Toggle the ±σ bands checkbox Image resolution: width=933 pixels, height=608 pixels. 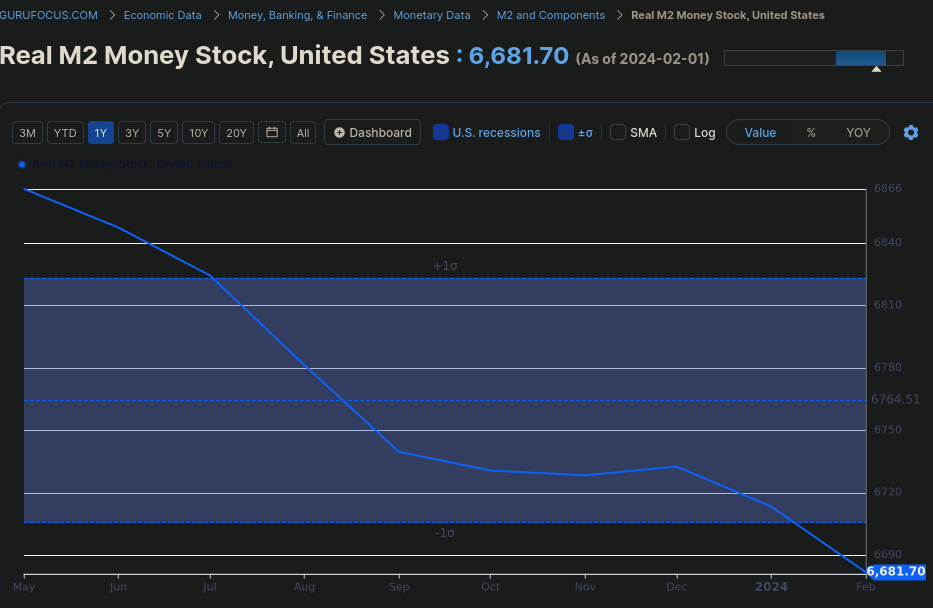[x=564, y=132]
